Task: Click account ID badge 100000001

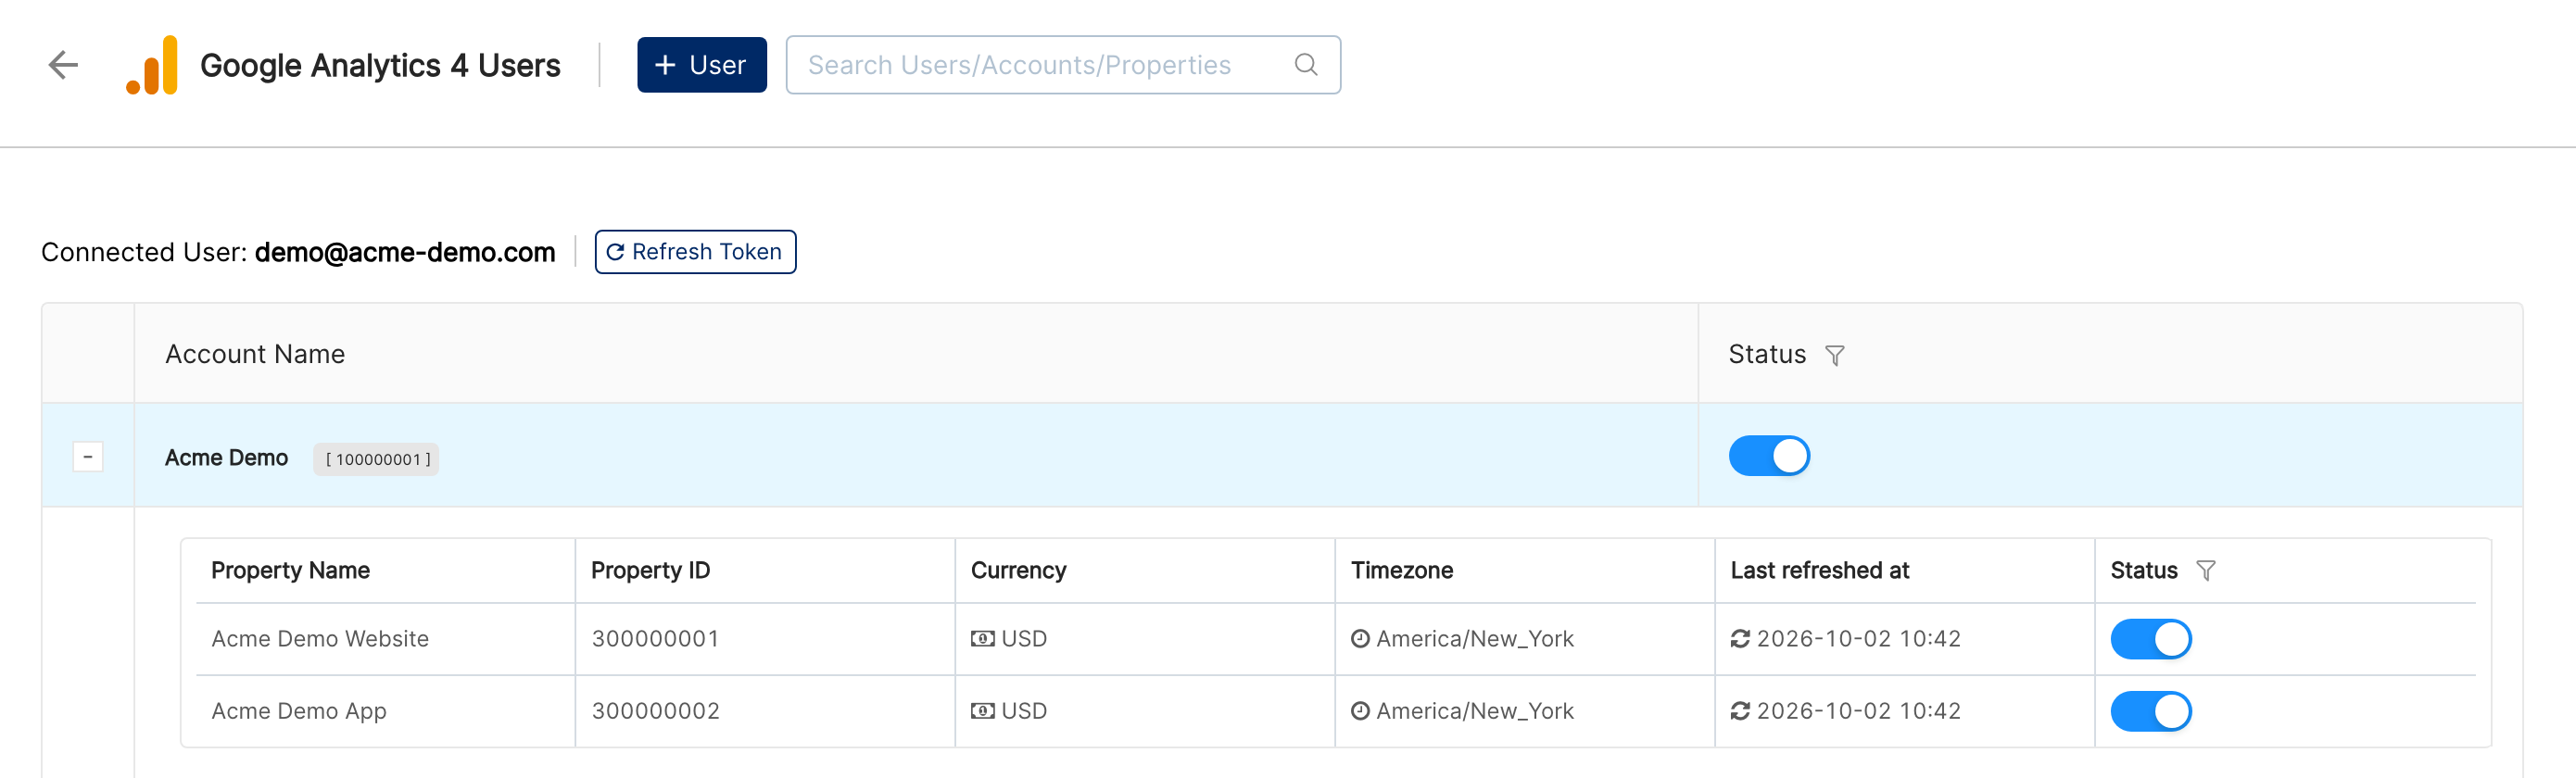Action: pos(377,459)
